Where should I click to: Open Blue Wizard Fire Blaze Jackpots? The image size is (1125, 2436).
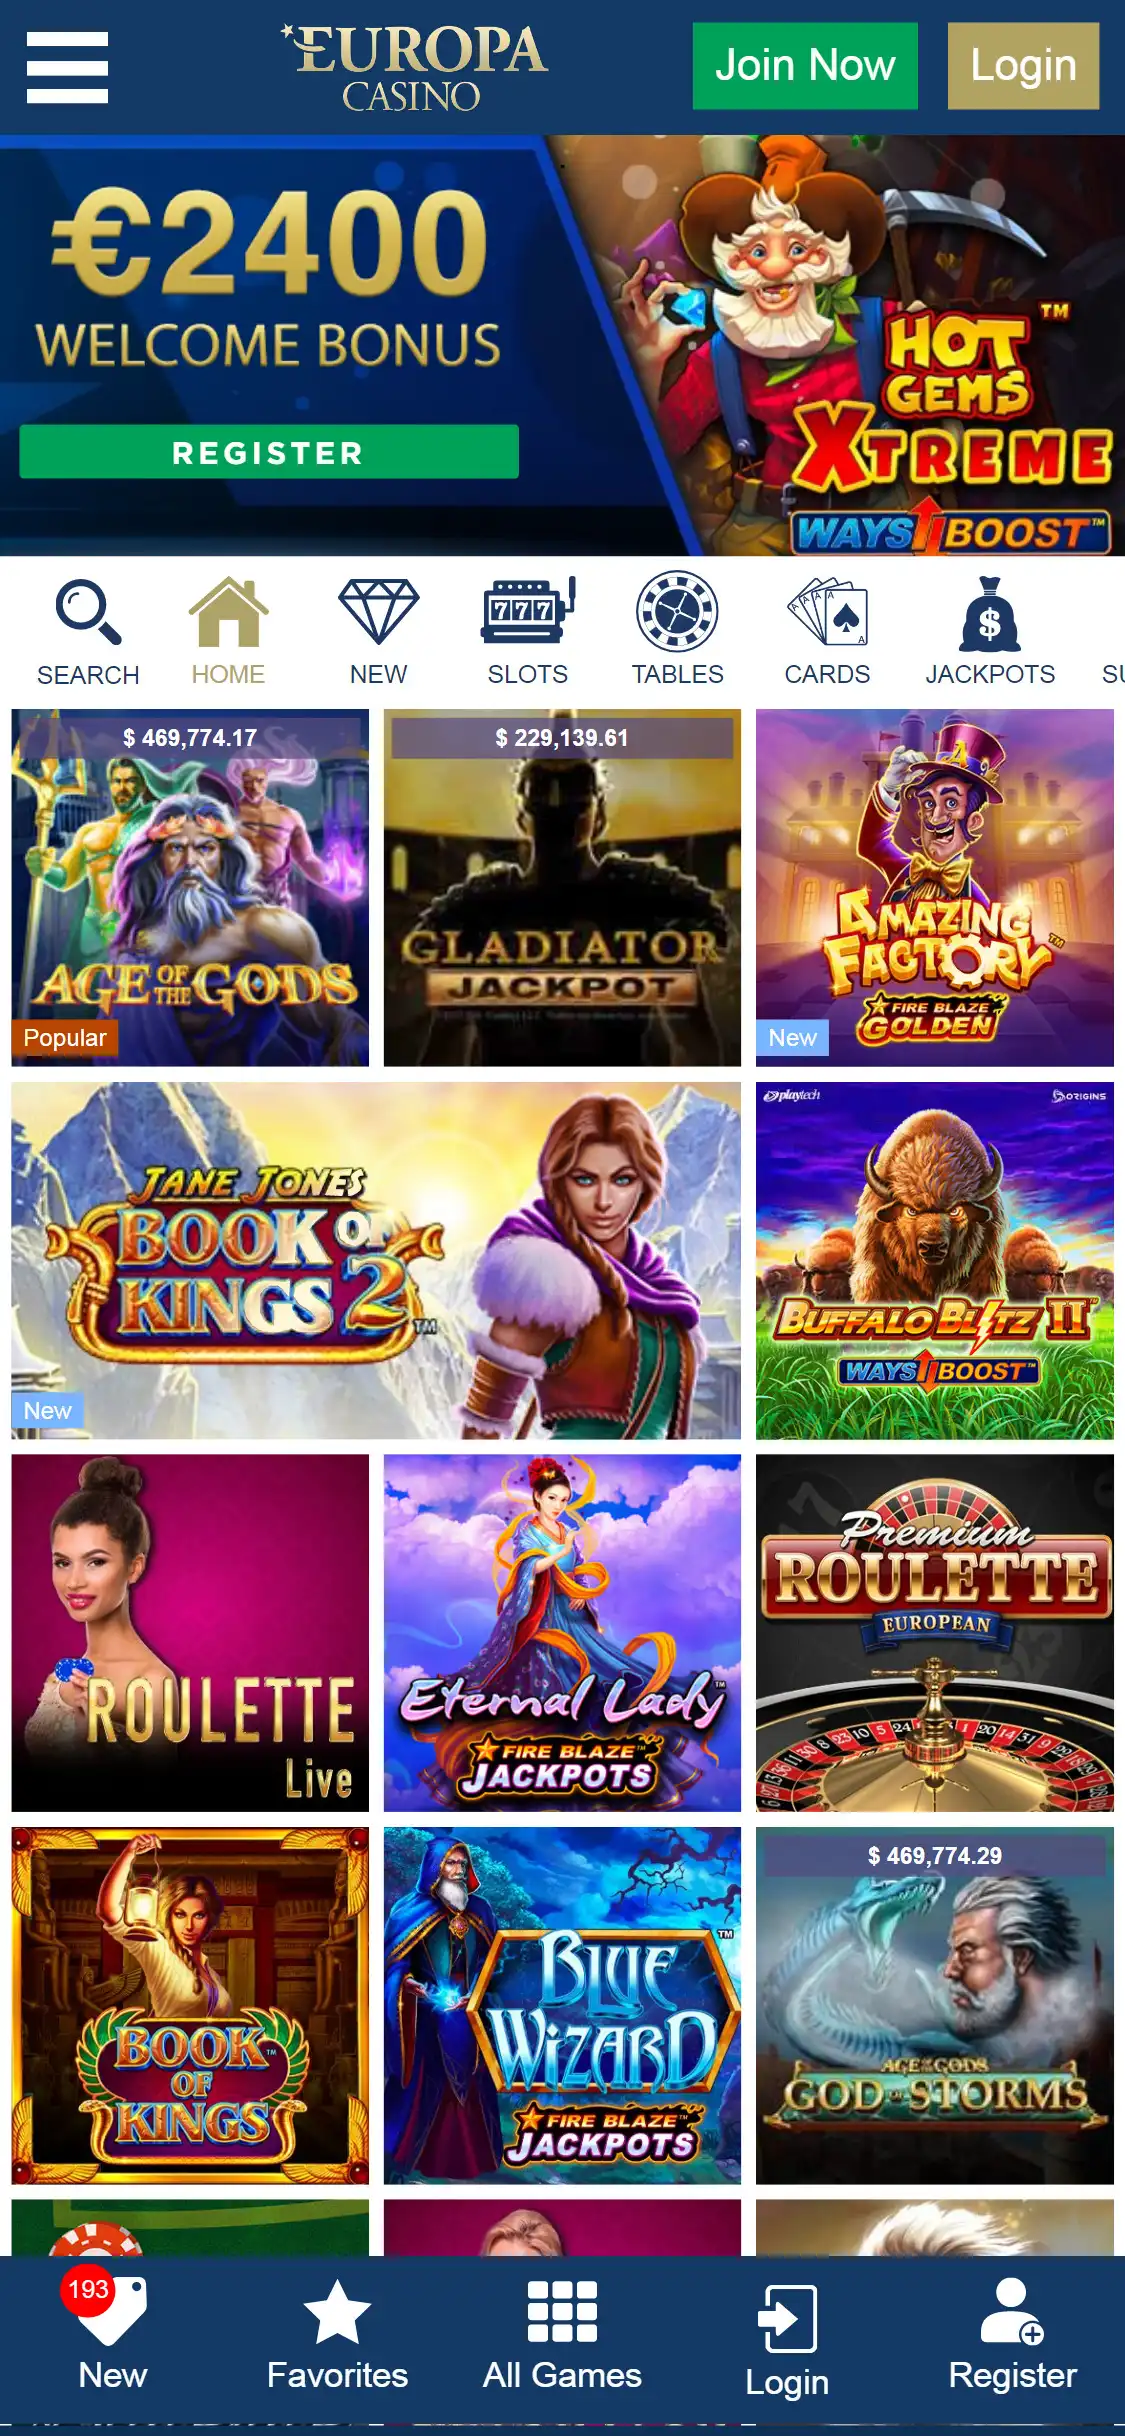(x=562, y=2006)
